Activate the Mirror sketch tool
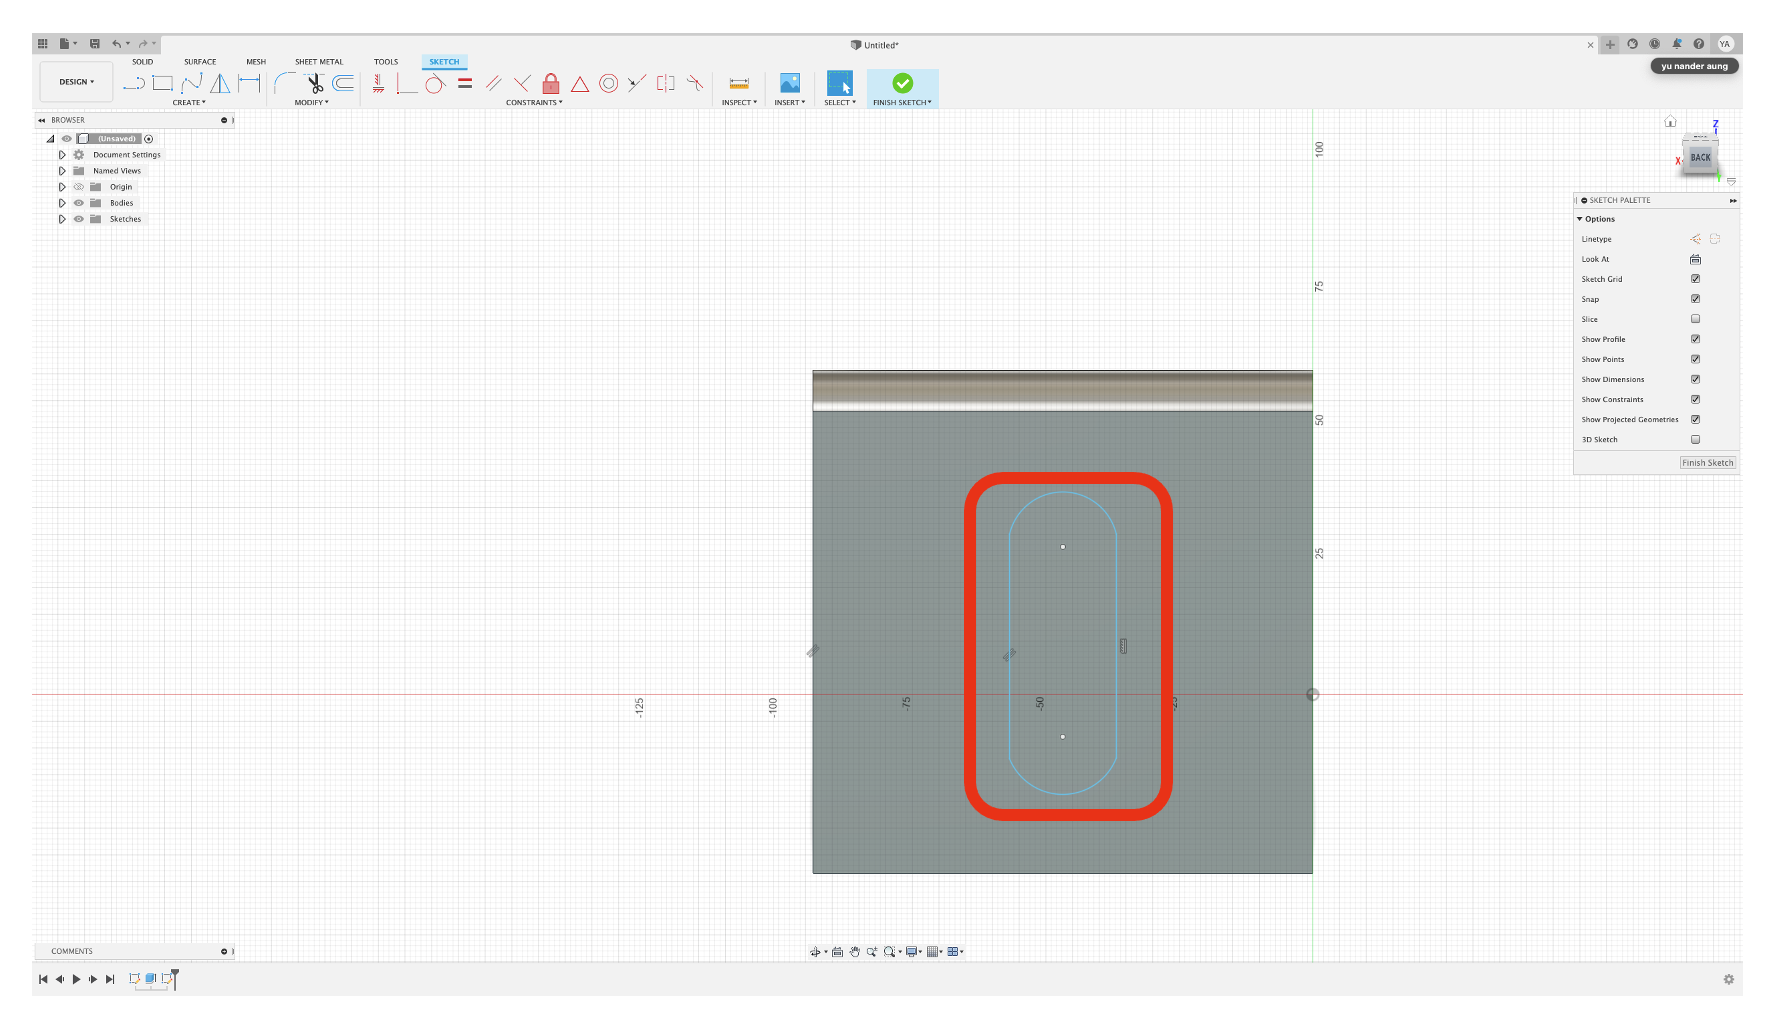The height and width of the screenshot is (1011, 1770). pyautogui.click(x=220, y=83)
